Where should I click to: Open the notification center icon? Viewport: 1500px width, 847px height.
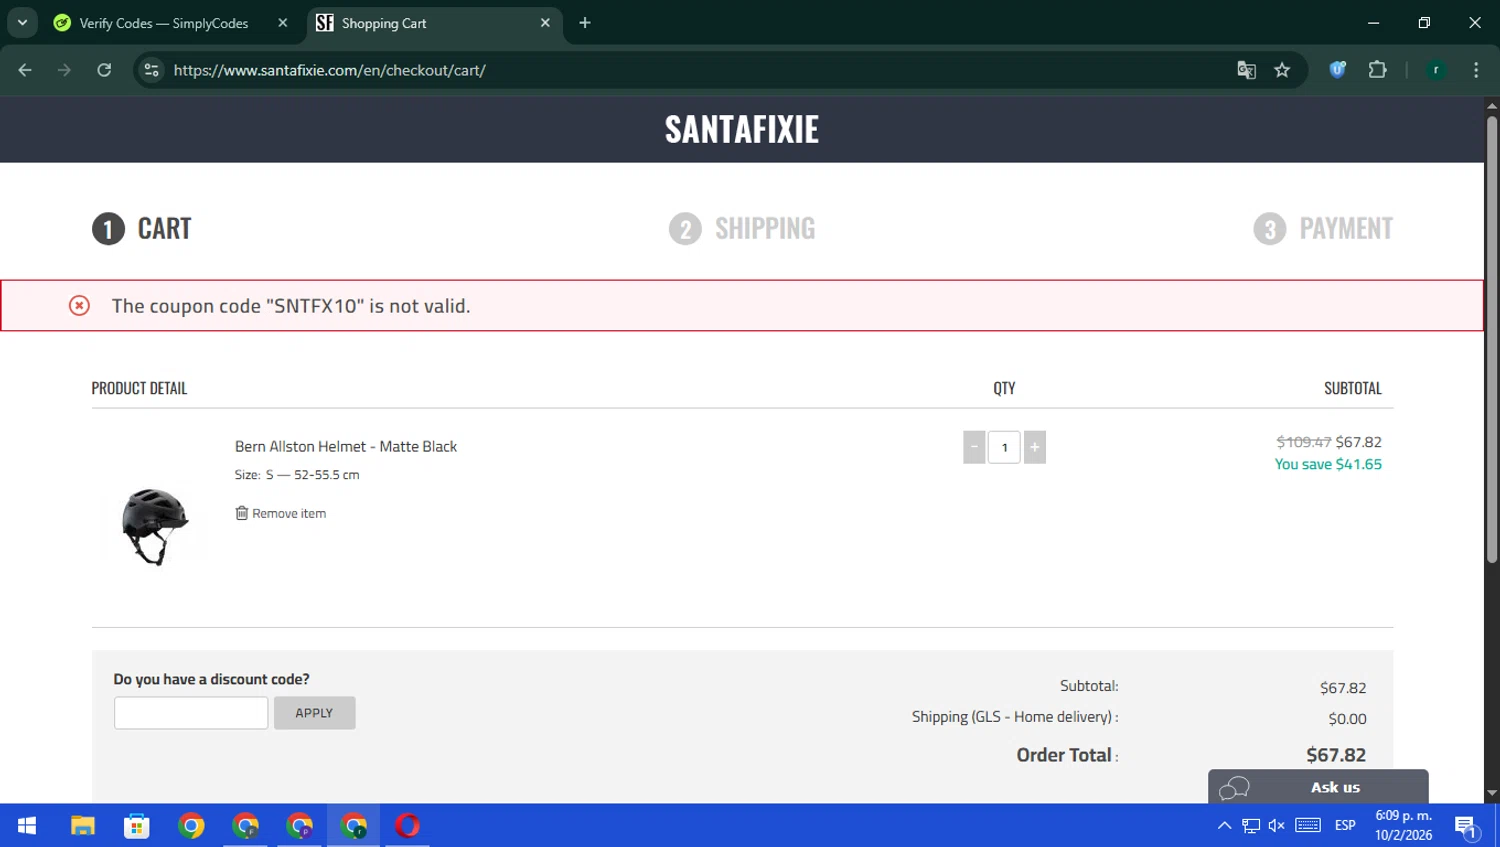tap(1466, 826)
